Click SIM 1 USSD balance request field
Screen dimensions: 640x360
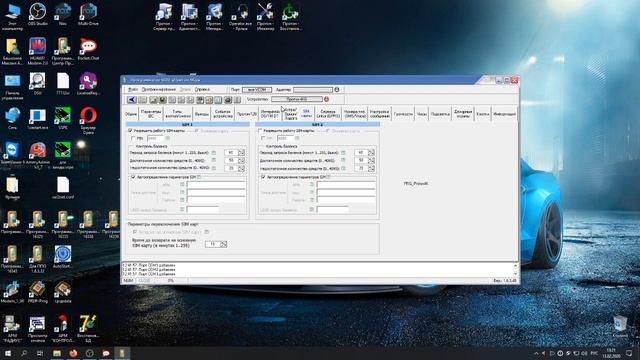coord(203,209)
